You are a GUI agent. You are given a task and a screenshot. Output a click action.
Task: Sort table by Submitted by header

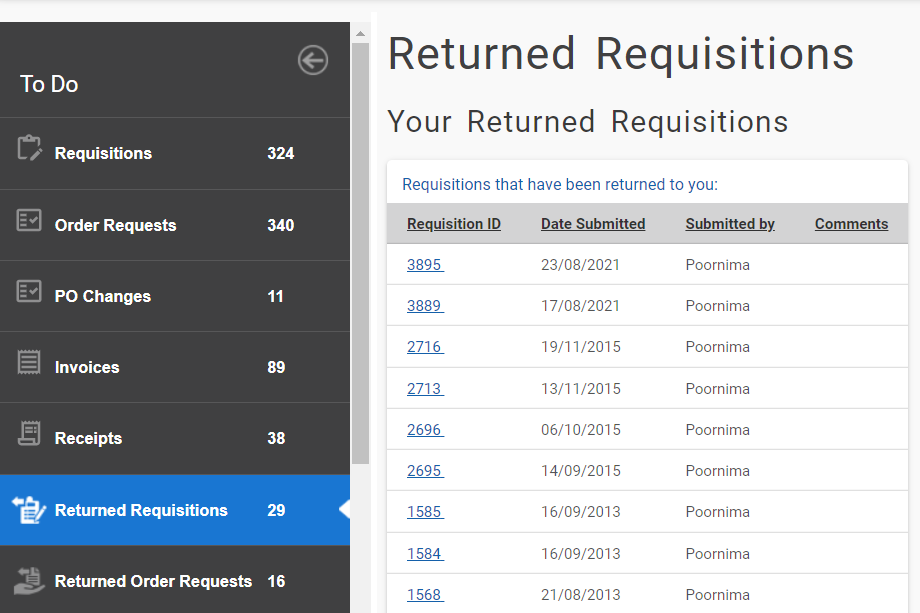(x=730, y=224)
